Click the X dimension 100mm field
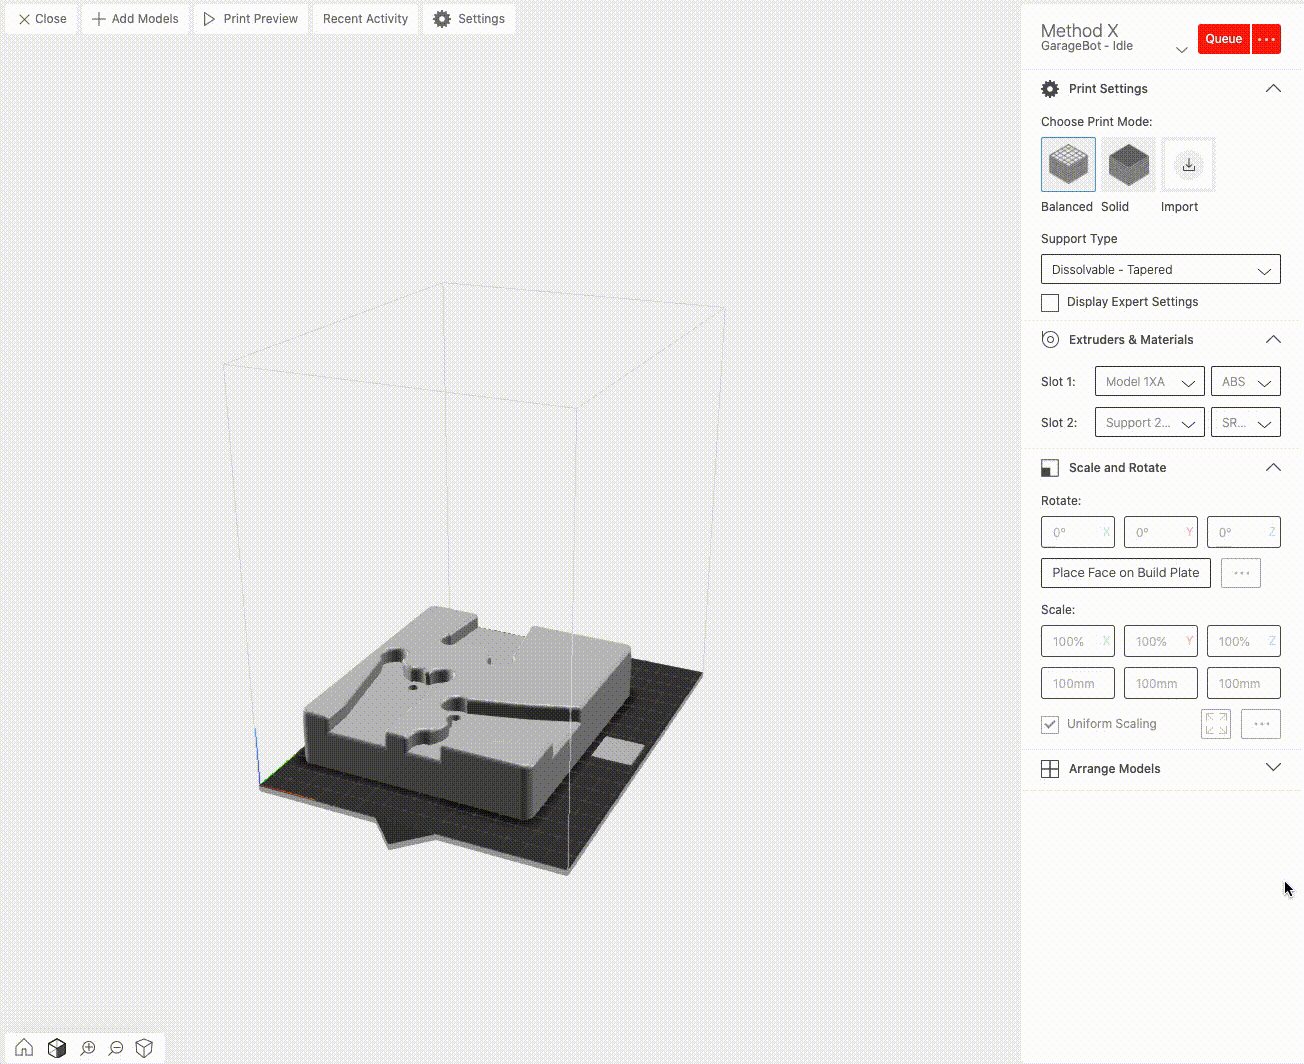The height and width of the screenshot is (1064, 1304). point(1078,683)
